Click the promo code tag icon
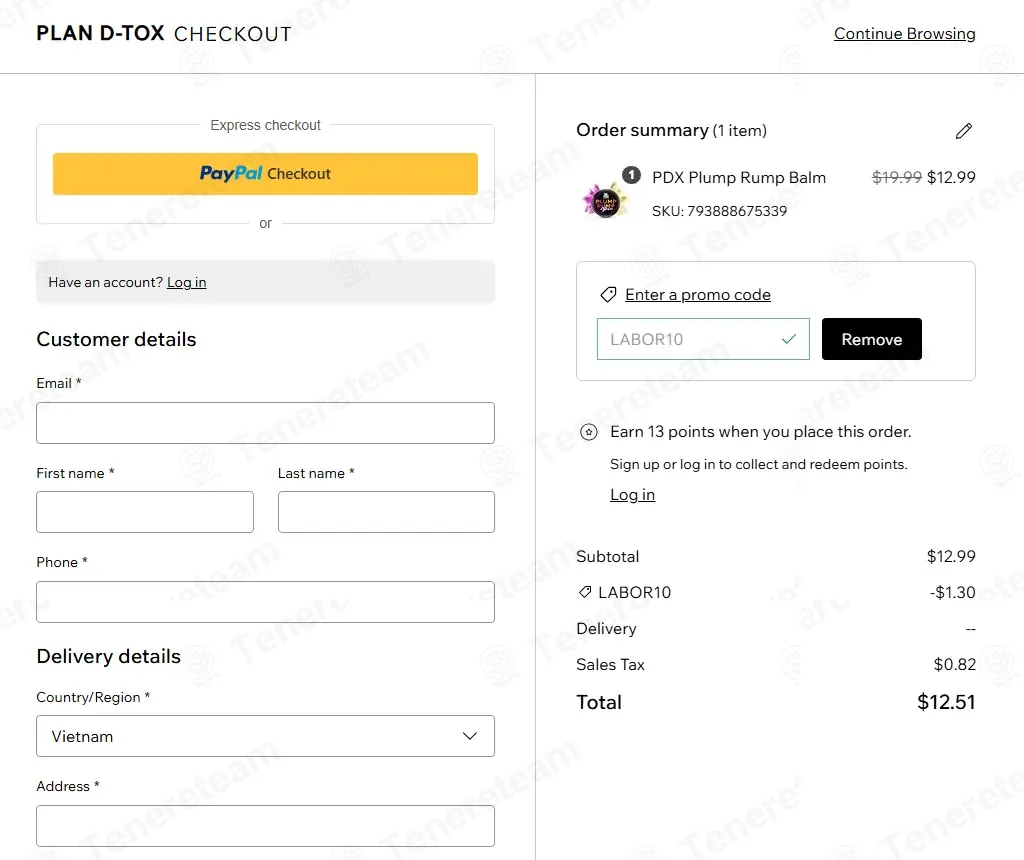 click(608, 295)
